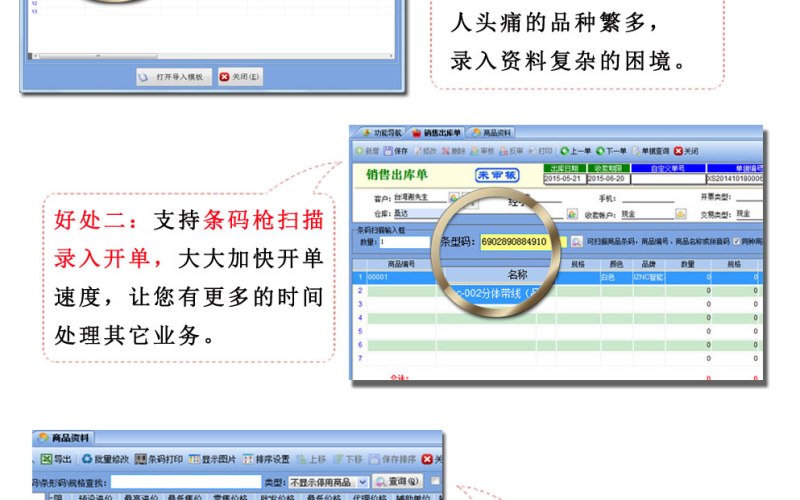Click yellow 条型码 barcode input field
Screen dimensions: 800x500
pos(523,241)
